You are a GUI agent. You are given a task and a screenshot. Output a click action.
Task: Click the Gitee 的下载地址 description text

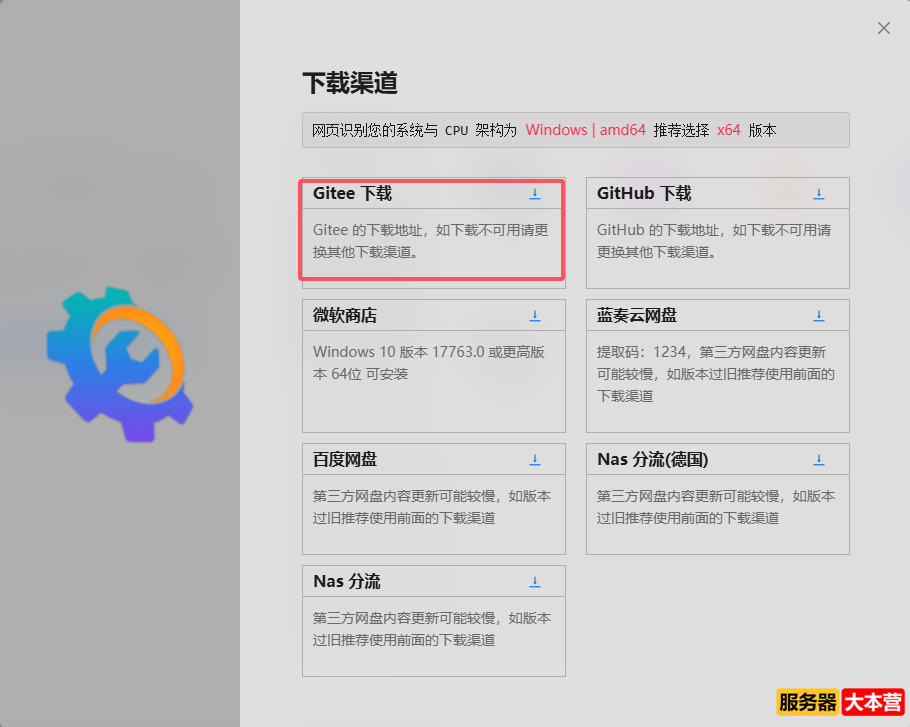click(431, 241)
